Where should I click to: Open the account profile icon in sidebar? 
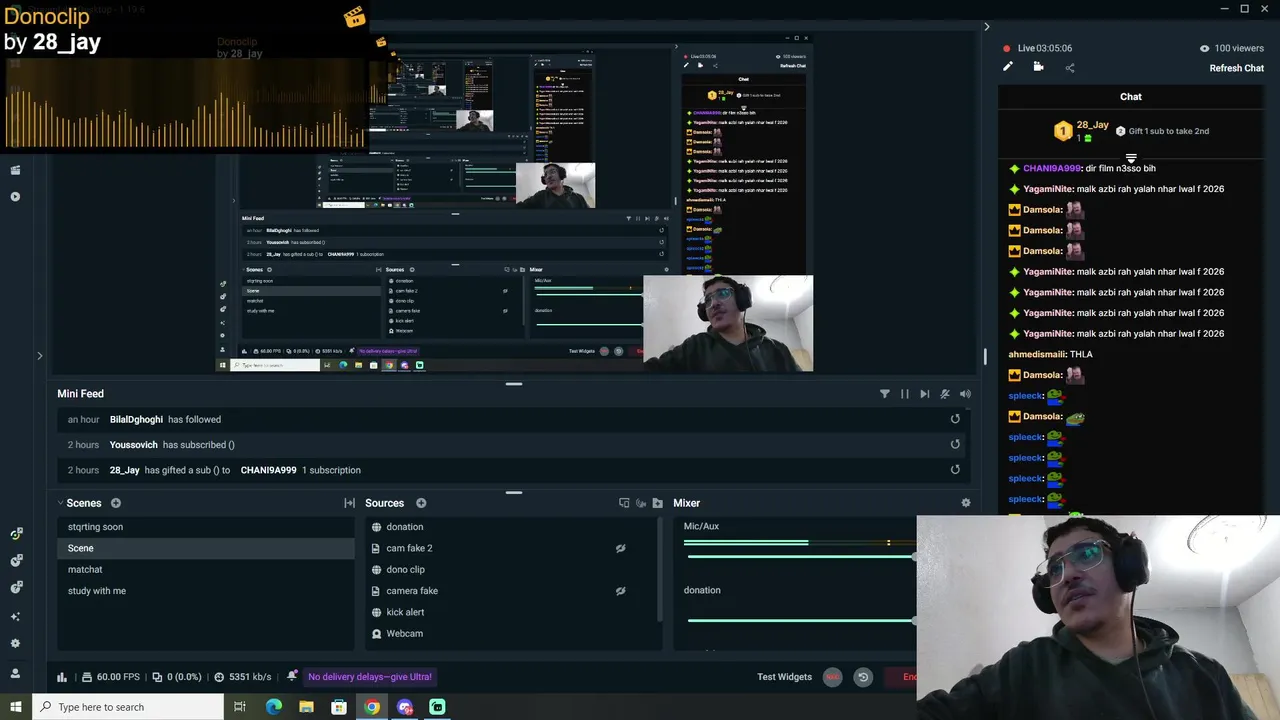[15, 673]
